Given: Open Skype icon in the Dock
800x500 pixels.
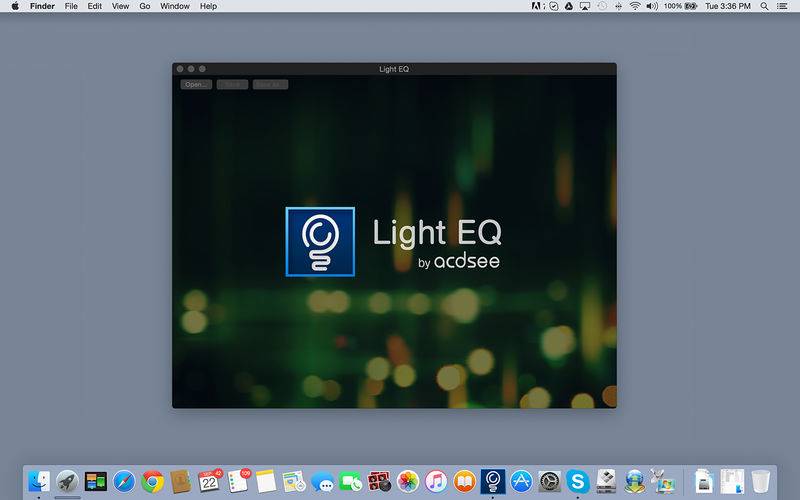Looking at the screenshot, I should coord(578,481).
